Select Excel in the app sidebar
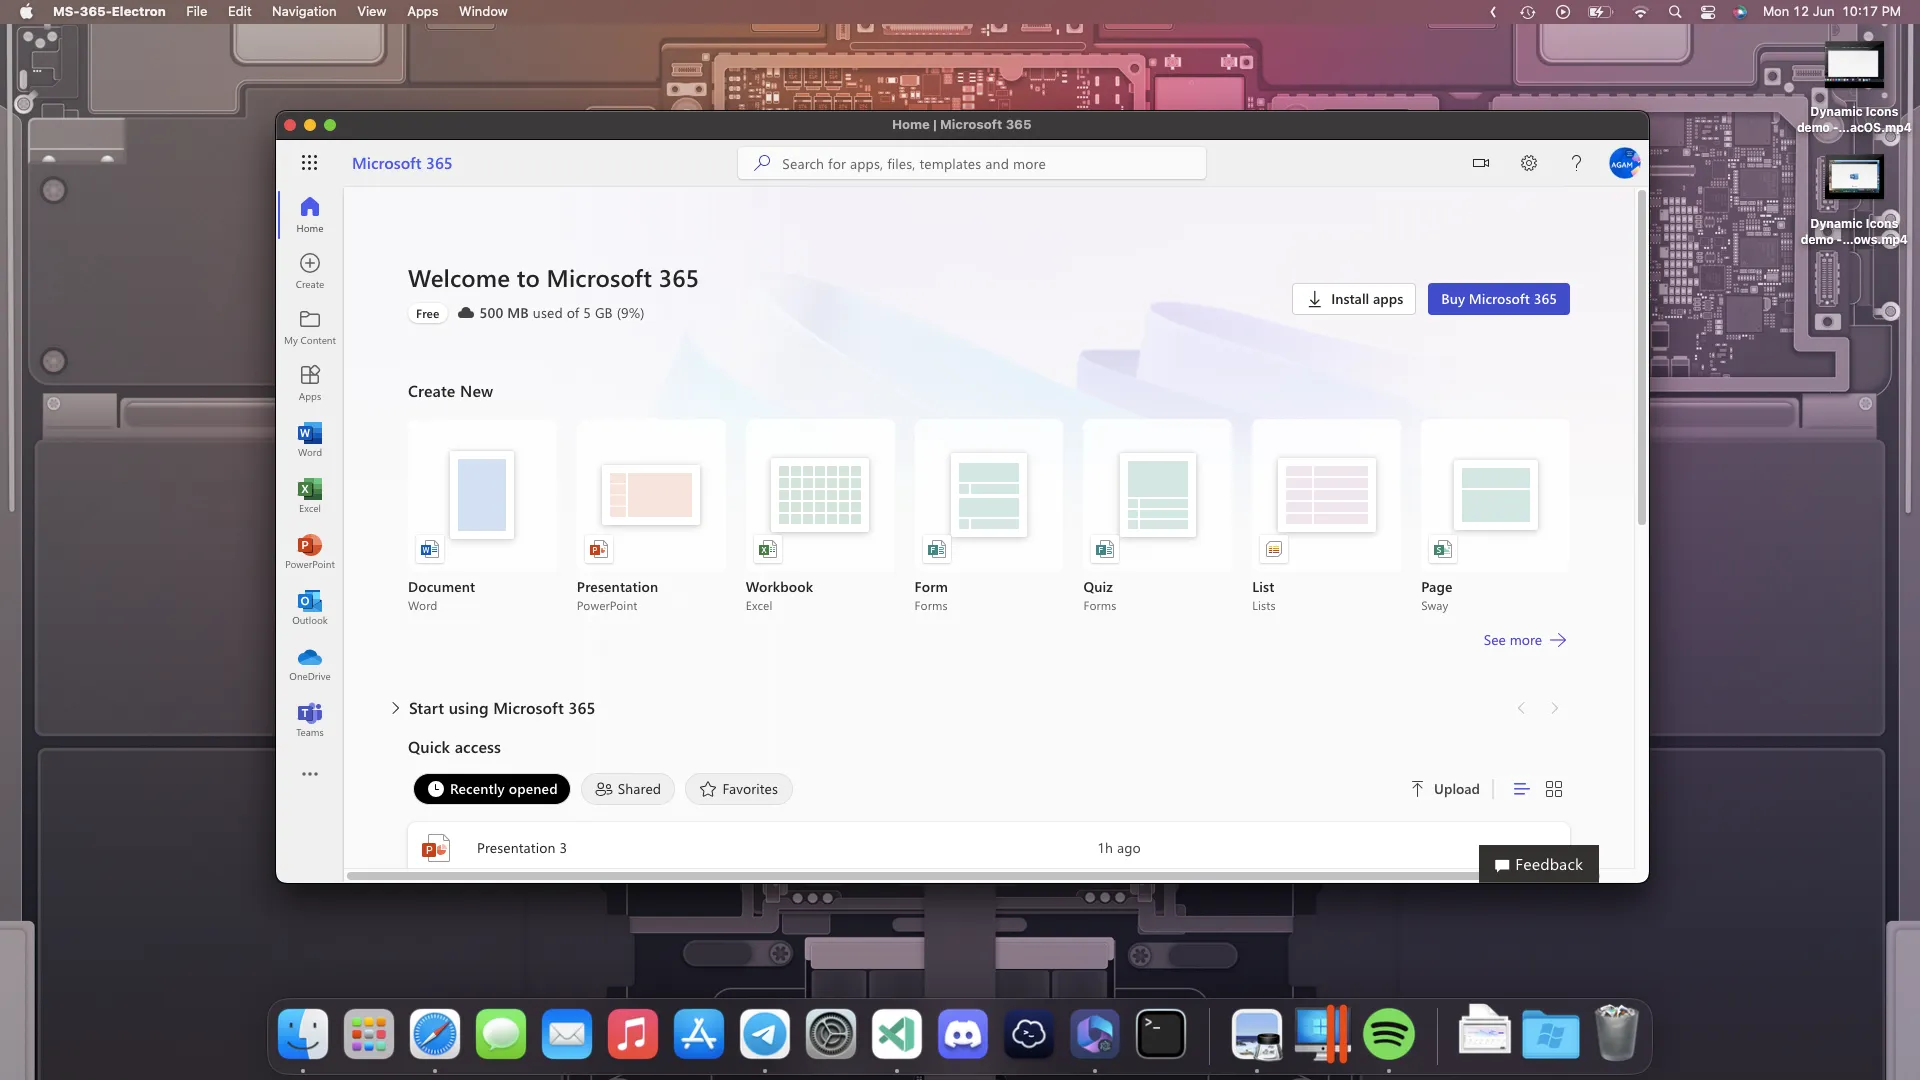Viewport: 1920px width, 1080px height. [310, 494]
